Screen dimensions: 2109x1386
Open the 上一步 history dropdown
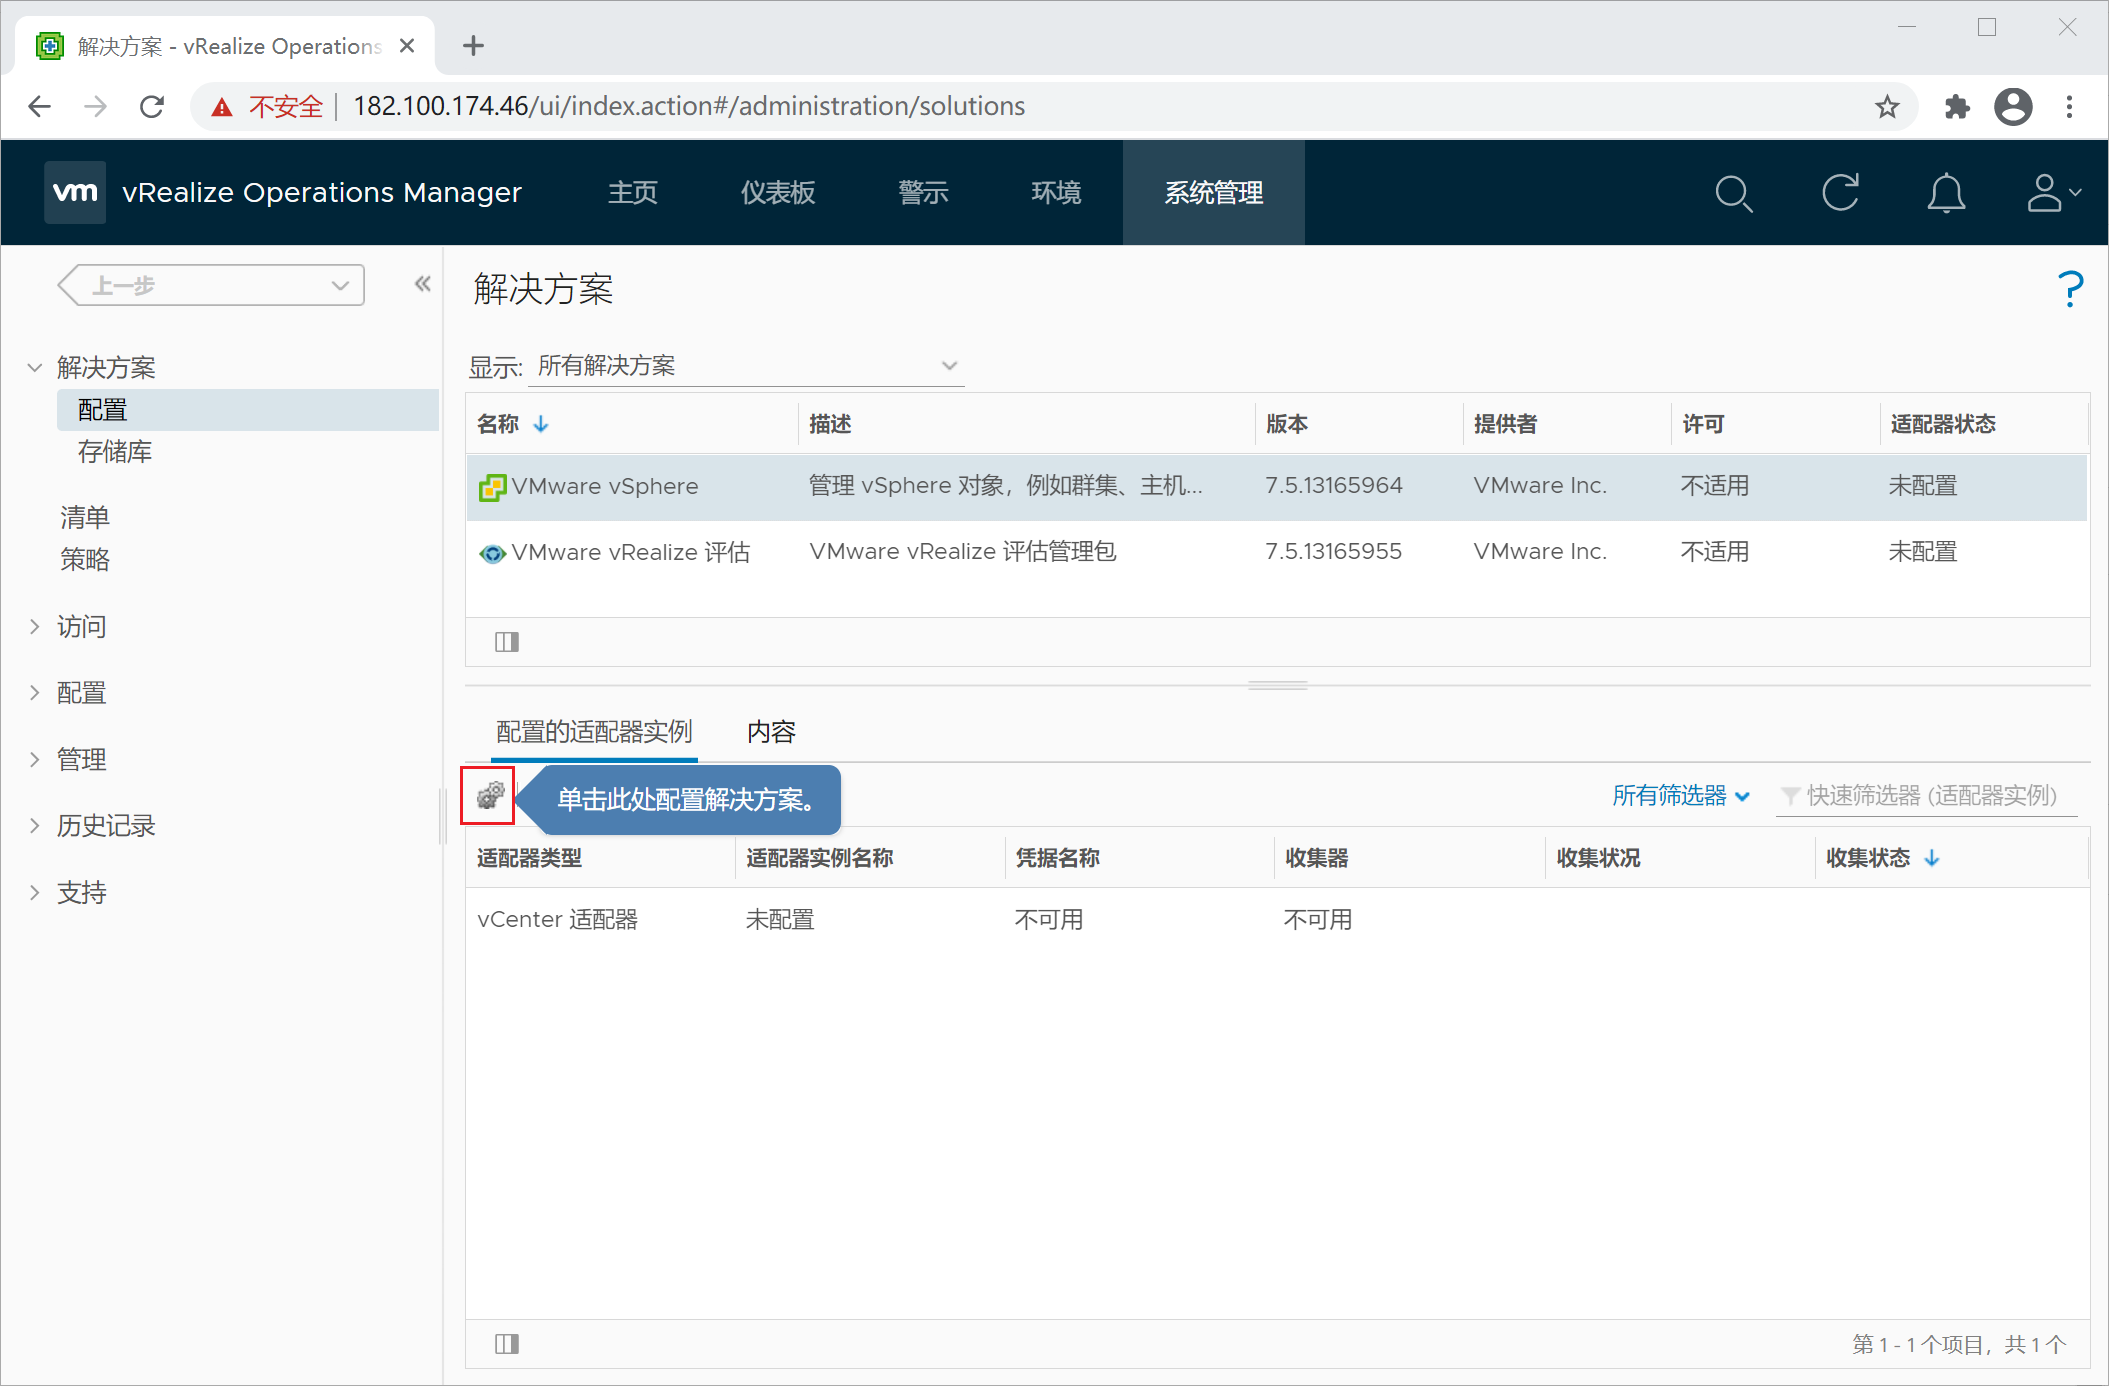point(212,285)
